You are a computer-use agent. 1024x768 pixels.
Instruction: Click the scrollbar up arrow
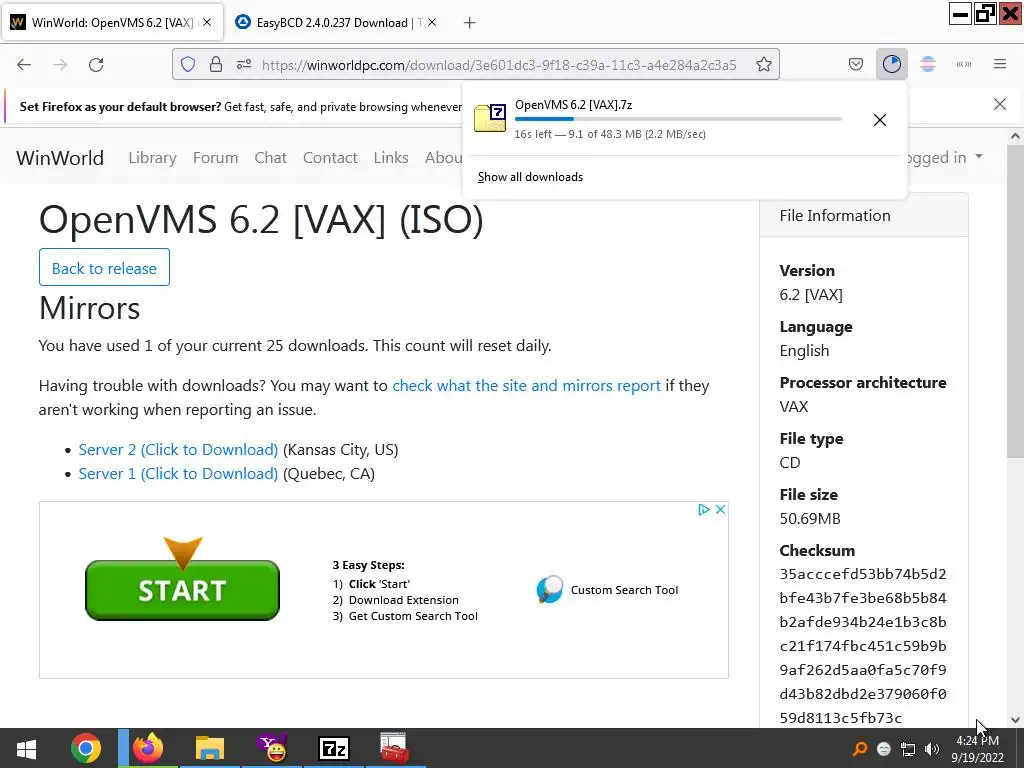pos(1015,136)
